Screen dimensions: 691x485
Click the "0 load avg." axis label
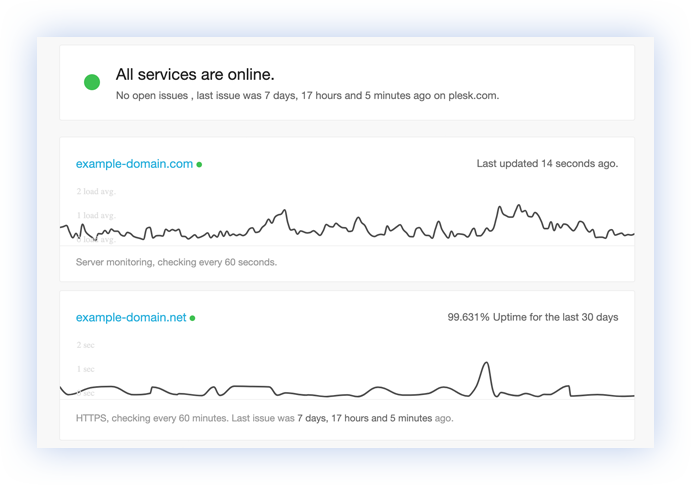(x=96, y=239)
